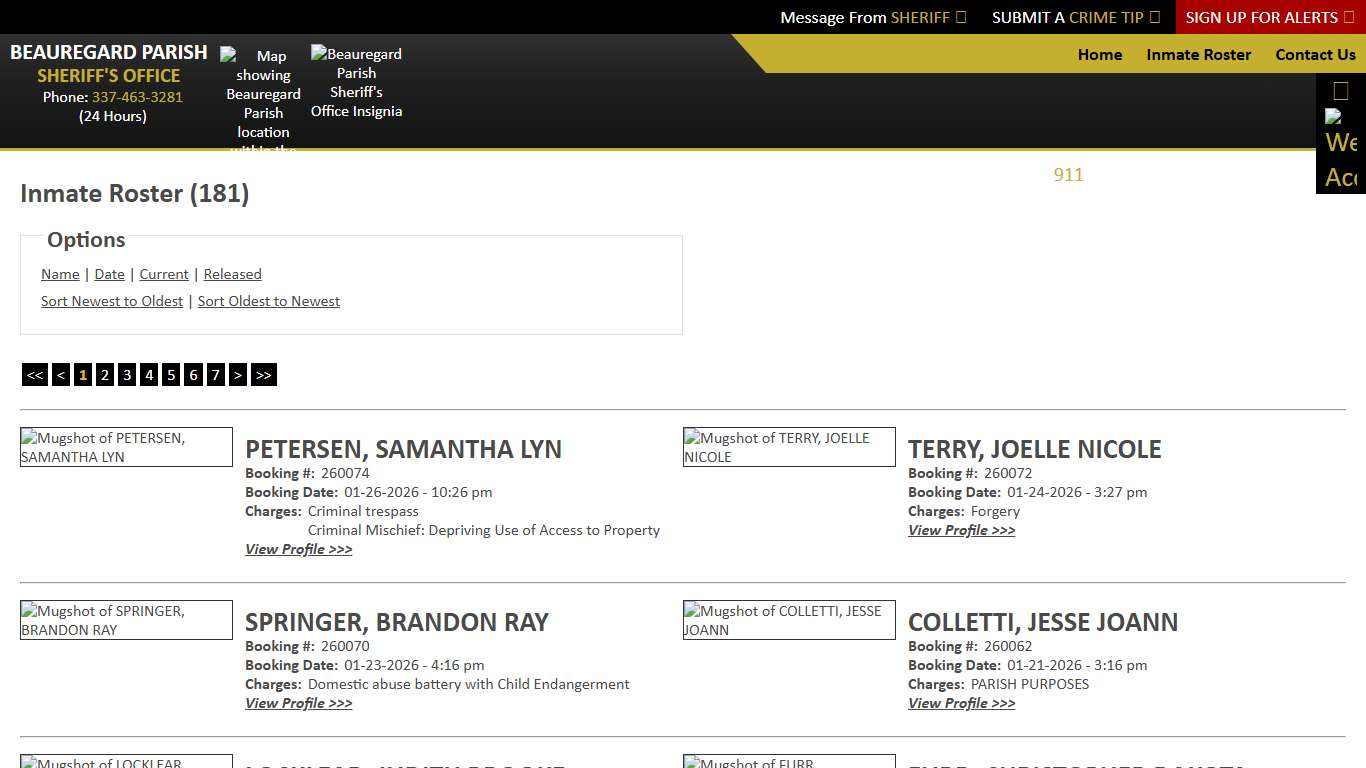Click the small square icon above Web Accessibility

(1340, 90)
